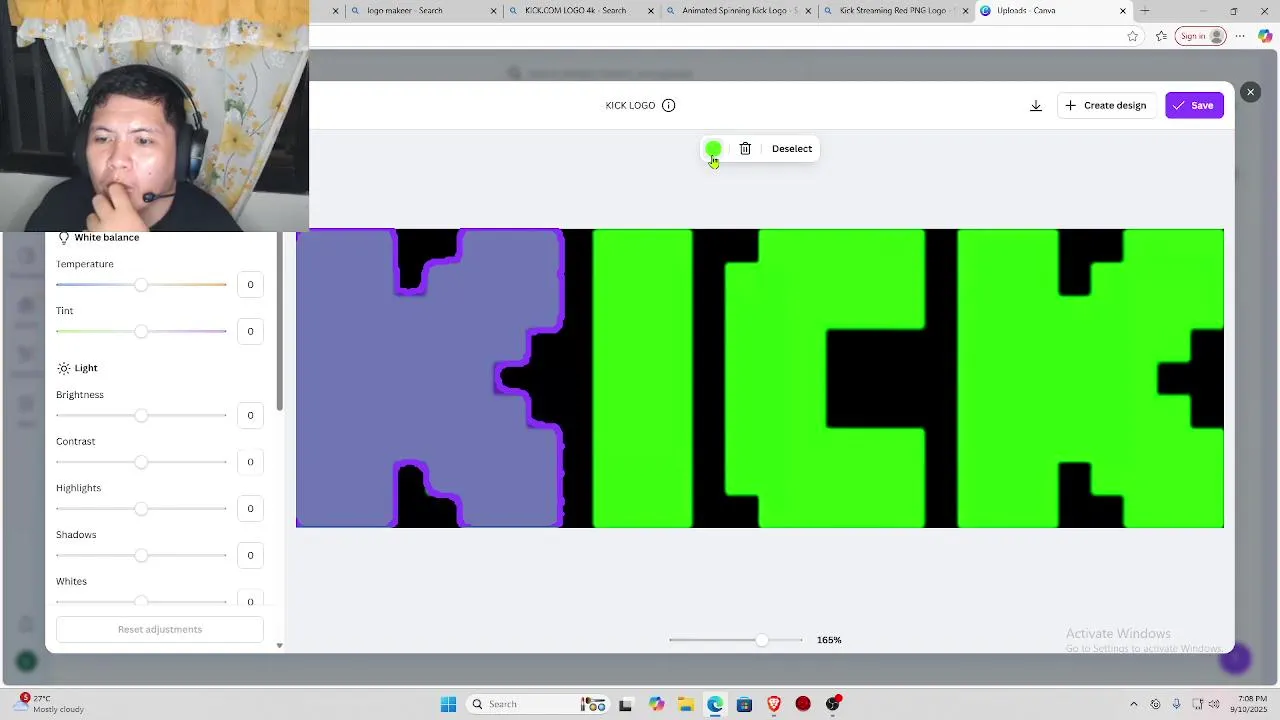This screenshot has width=1280, height=720.
Task: Open the info icon beside KICK LOGO
Action: point(669,105)
